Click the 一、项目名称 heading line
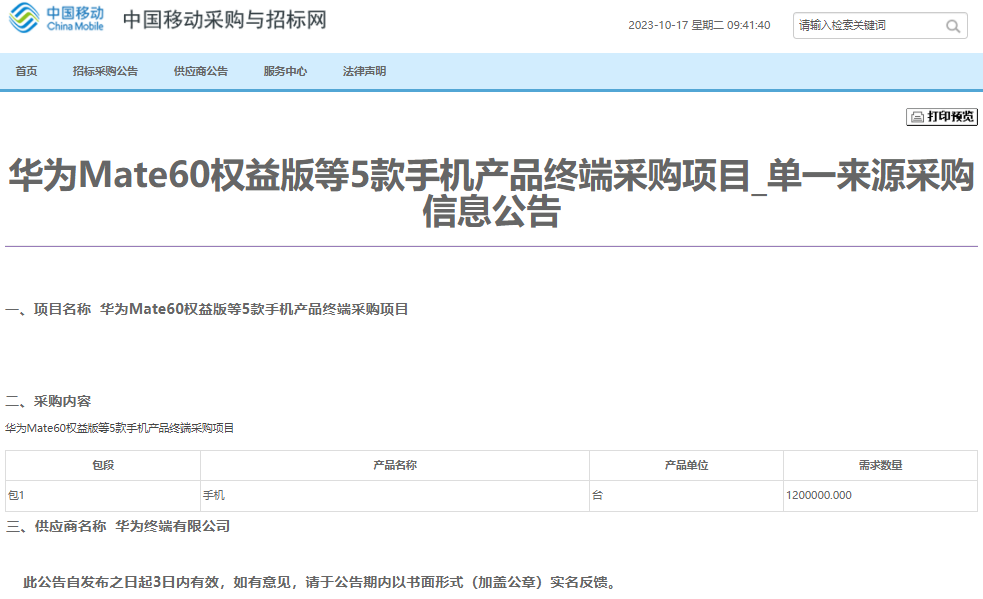 click(207, 309)
